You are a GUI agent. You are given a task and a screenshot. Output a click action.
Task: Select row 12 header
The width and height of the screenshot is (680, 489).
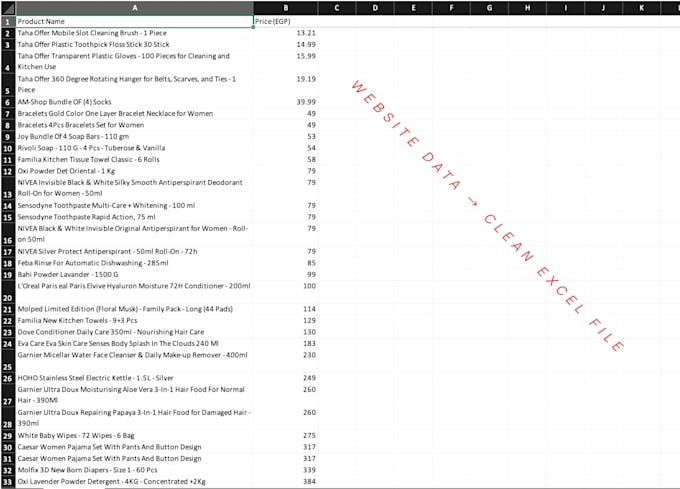click(x=8, y=171)
